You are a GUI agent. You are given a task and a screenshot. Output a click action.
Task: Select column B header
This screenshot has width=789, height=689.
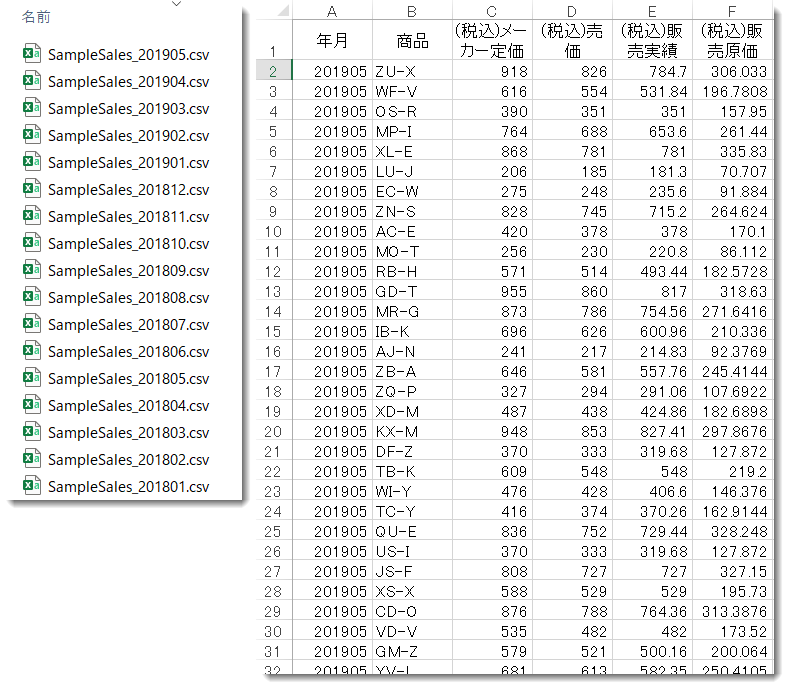click(412, 11)
